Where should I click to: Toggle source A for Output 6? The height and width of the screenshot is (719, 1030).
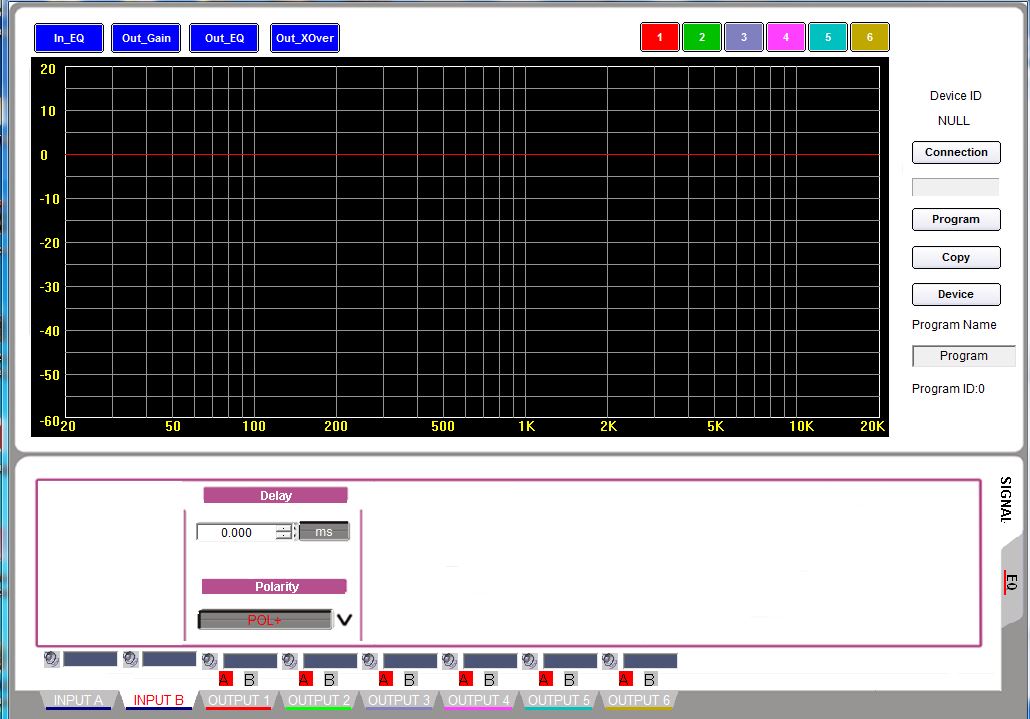[x=625, y=679]
